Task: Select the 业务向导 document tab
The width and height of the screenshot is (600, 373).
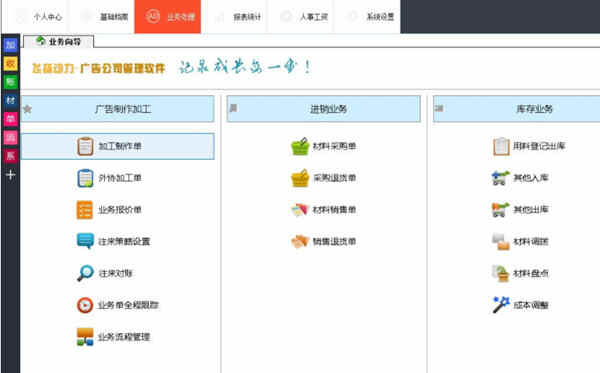Action: tap(59, 41)
